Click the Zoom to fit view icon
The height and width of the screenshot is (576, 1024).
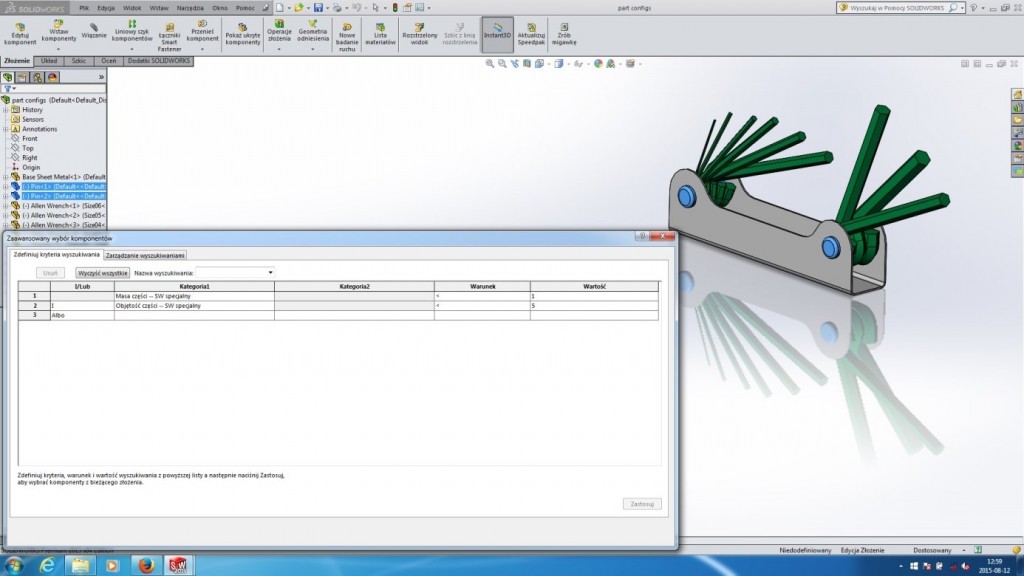(x=490, y=63)
